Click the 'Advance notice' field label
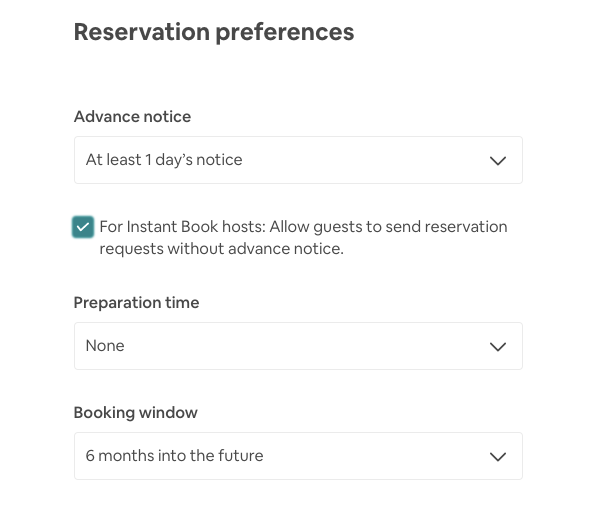The height and width of the screenshot is (522, 607). pyautogui.click(x=132, y=117)
